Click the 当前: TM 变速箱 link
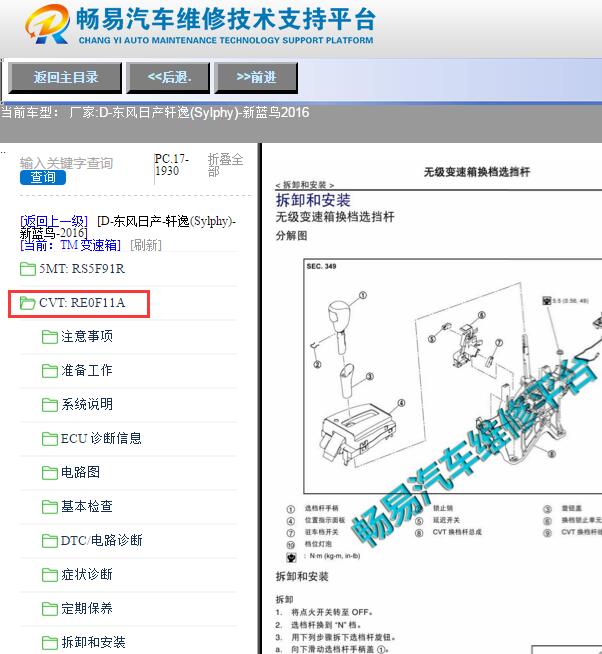 71,245
